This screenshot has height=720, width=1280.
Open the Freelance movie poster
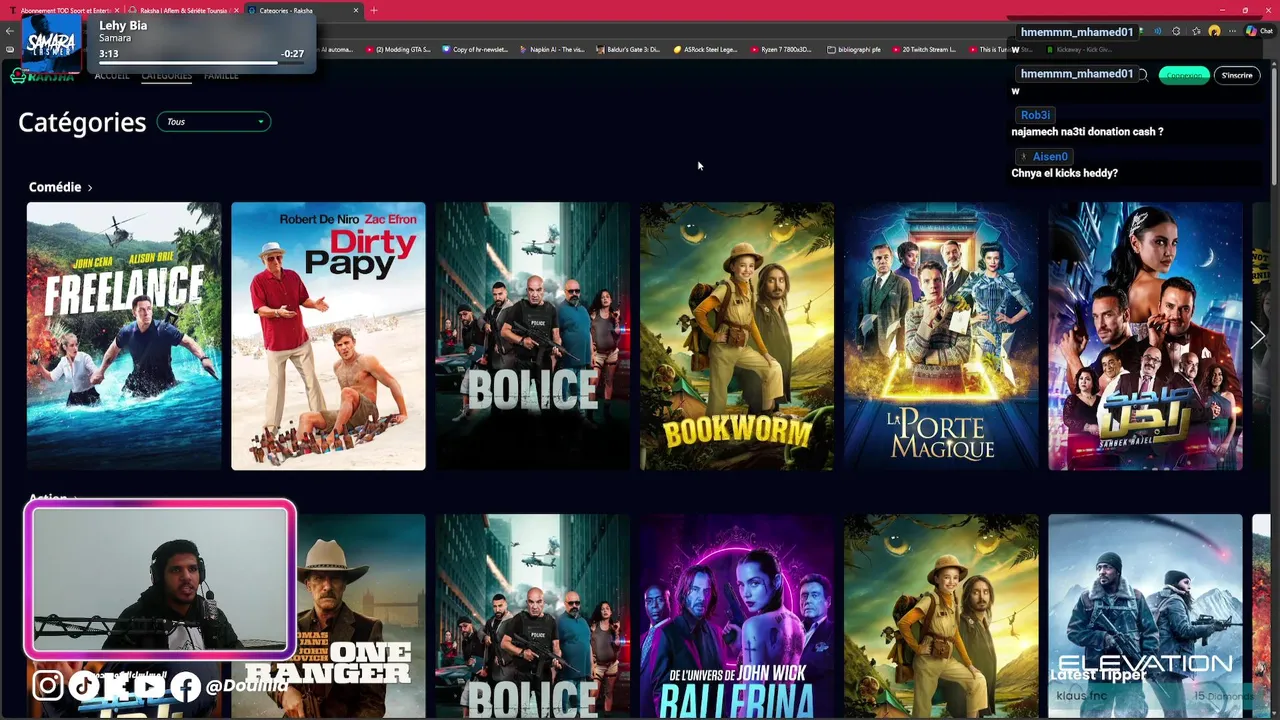(x=124, y=336)
